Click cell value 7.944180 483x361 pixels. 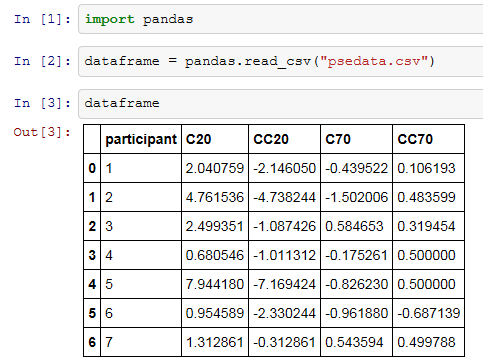pos(215,284)
